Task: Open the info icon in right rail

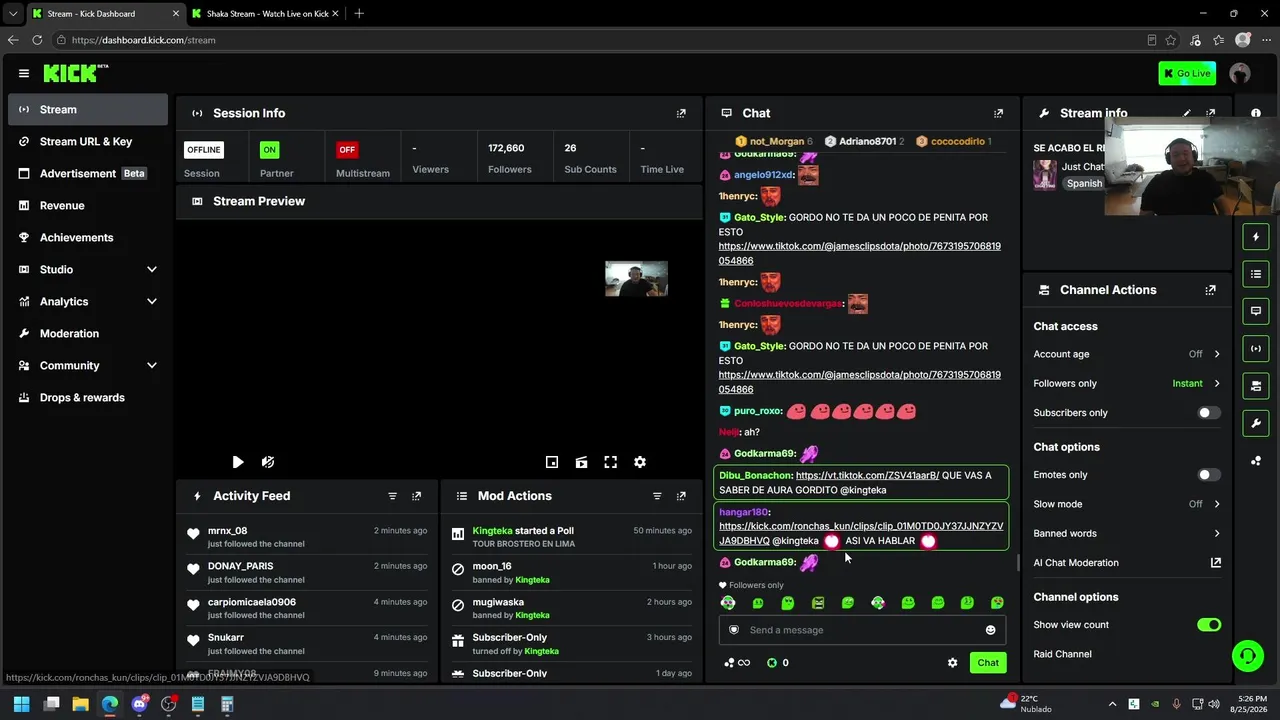Action: coord(1256,114)
